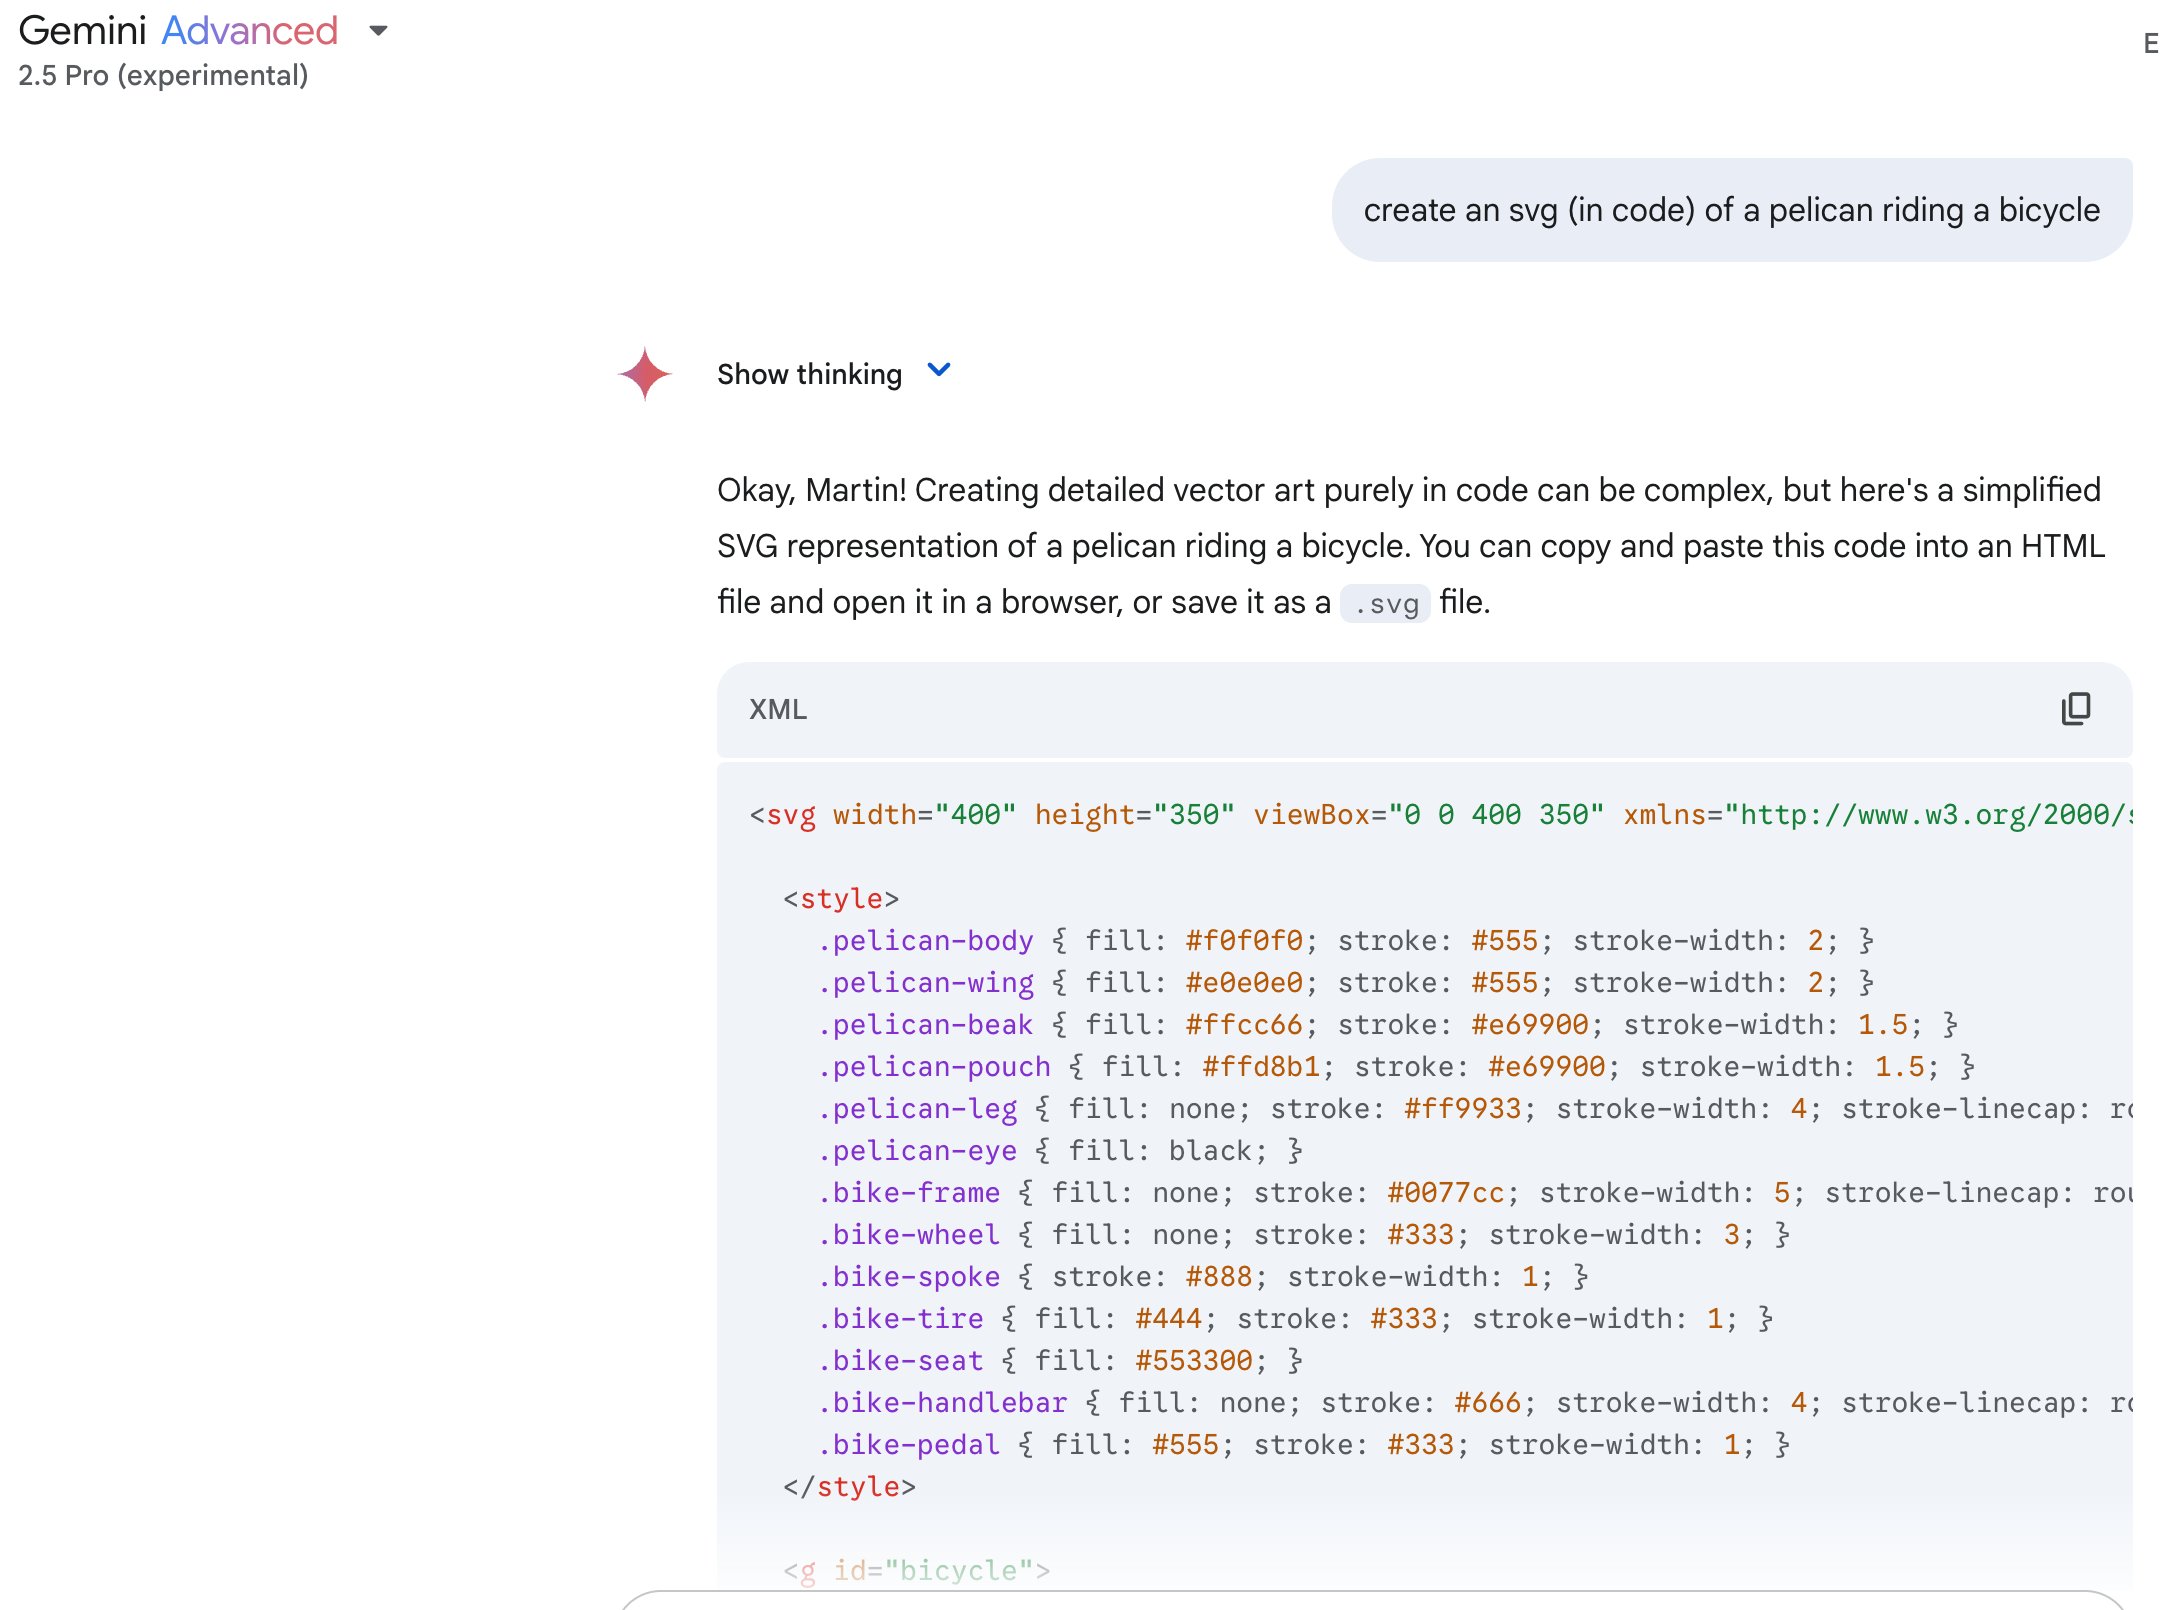Expand the Show thinking chevron
Screen dimensions: 2160x1610
pos(939,371)
